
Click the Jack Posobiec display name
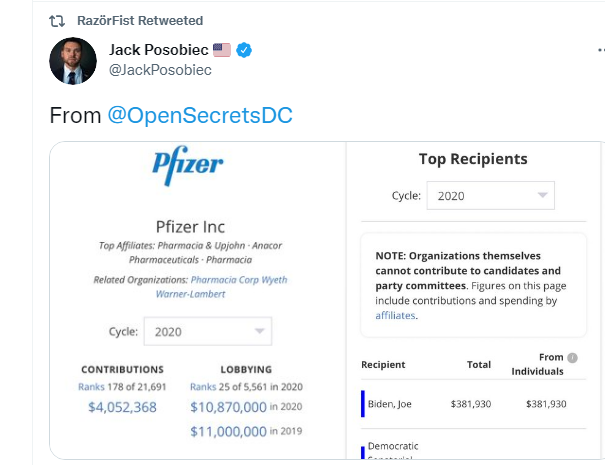(159, 50)
